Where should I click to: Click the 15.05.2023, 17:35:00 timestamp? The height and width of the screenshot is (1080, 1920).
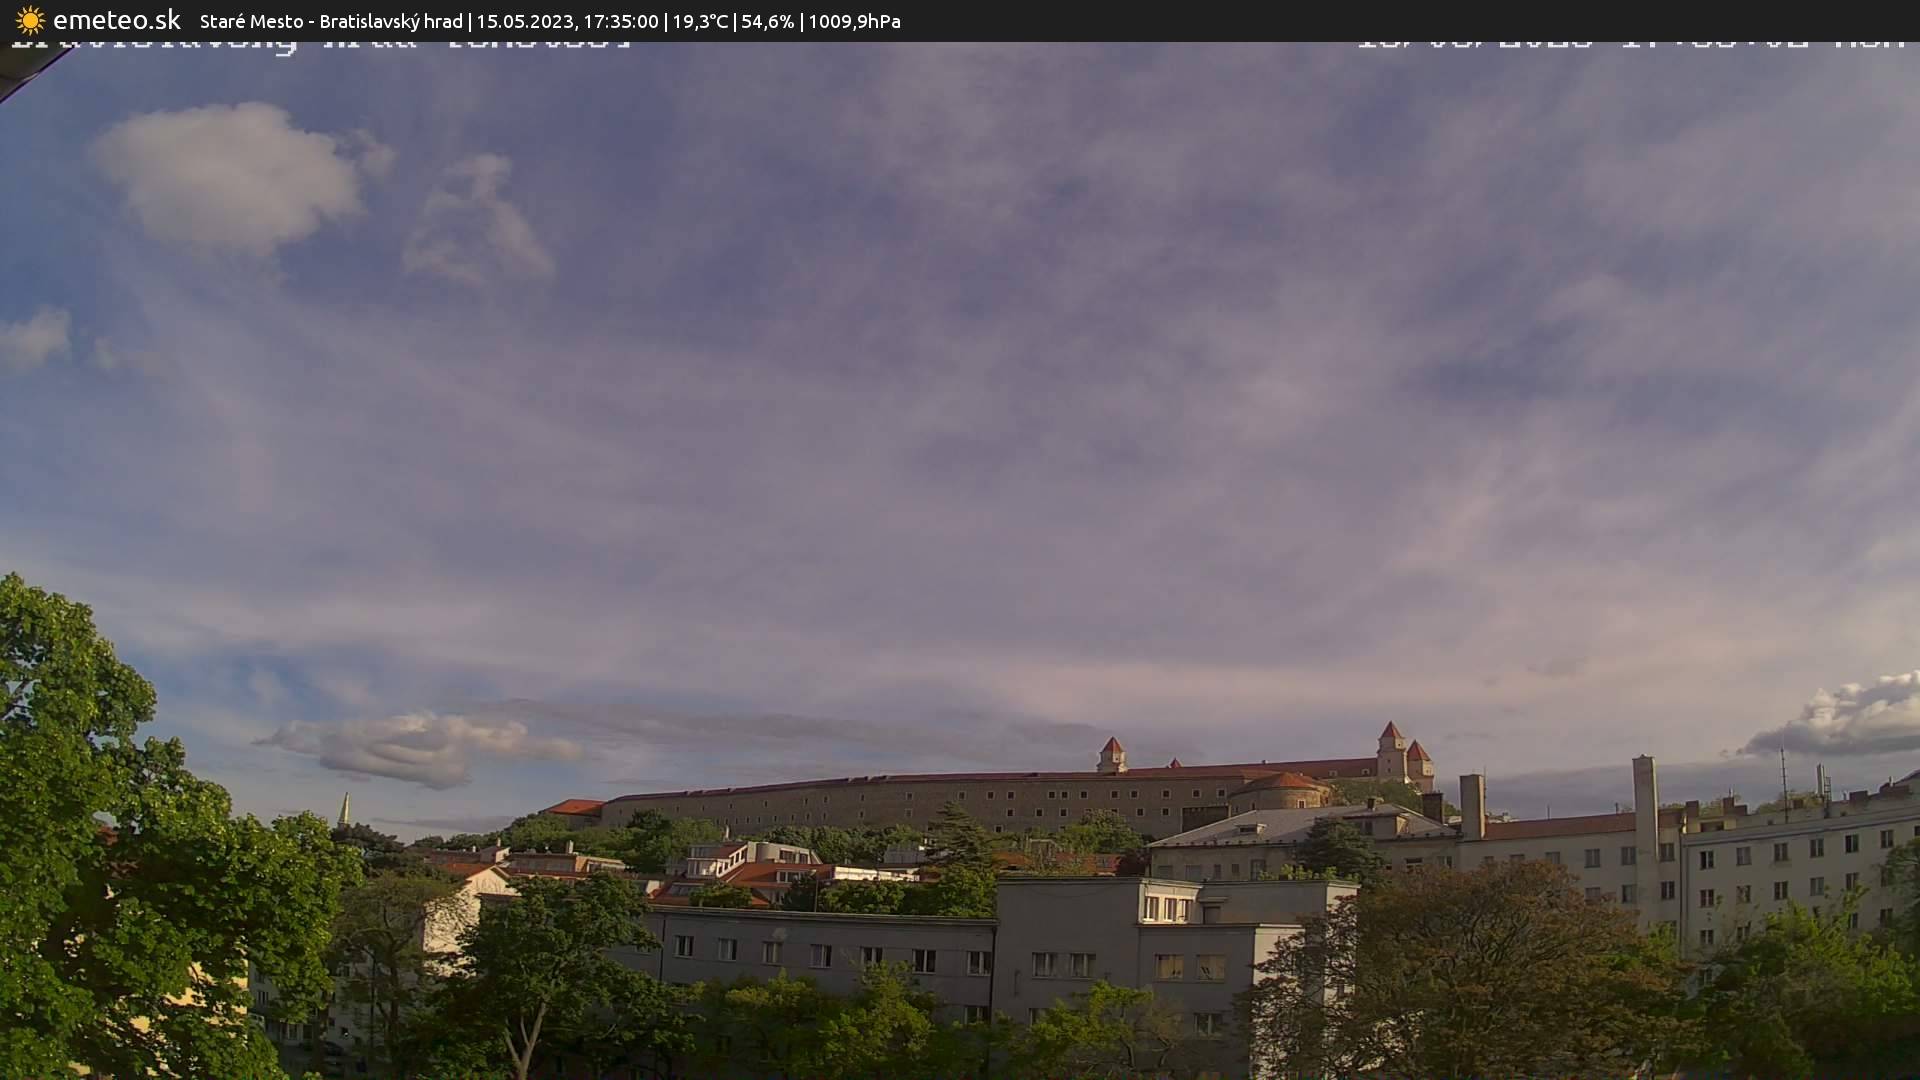[x=570, y=20]
